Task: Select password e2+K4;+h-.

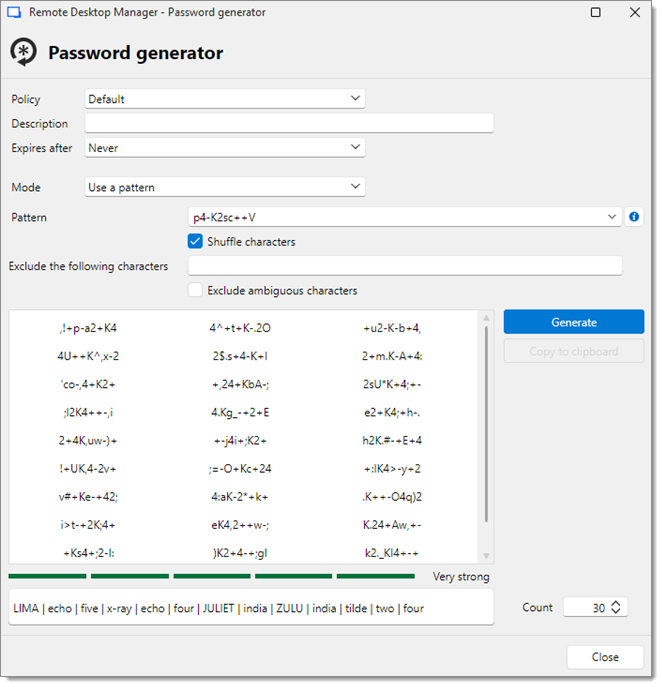Action: tap(394, 414)
